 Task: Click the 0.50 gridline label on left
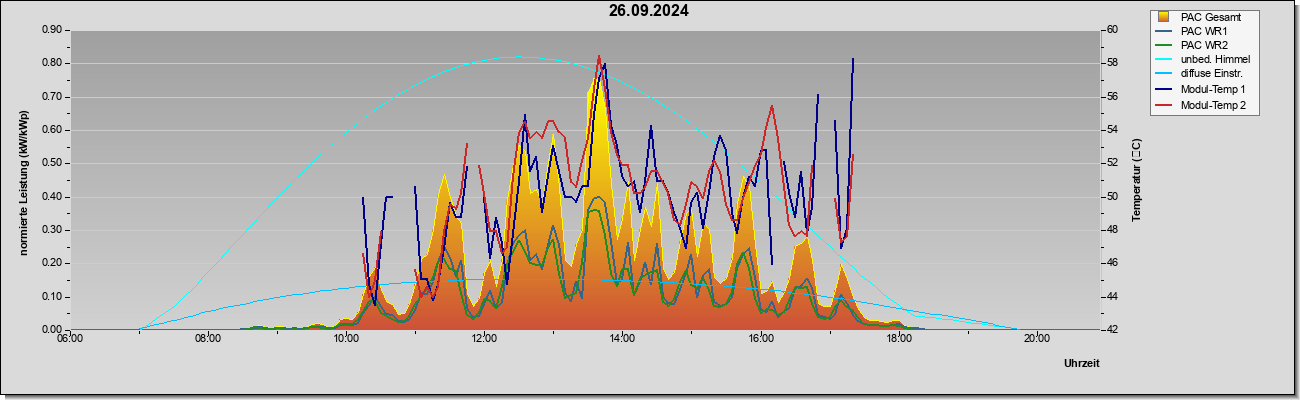[x=52, y=163]
